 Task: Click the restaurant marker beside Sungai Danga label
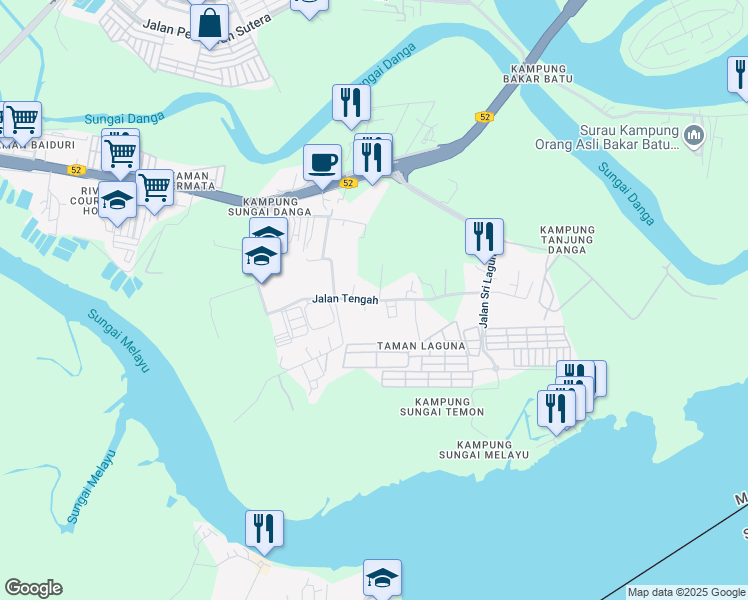pyautogui.click(x=352, y=105)
